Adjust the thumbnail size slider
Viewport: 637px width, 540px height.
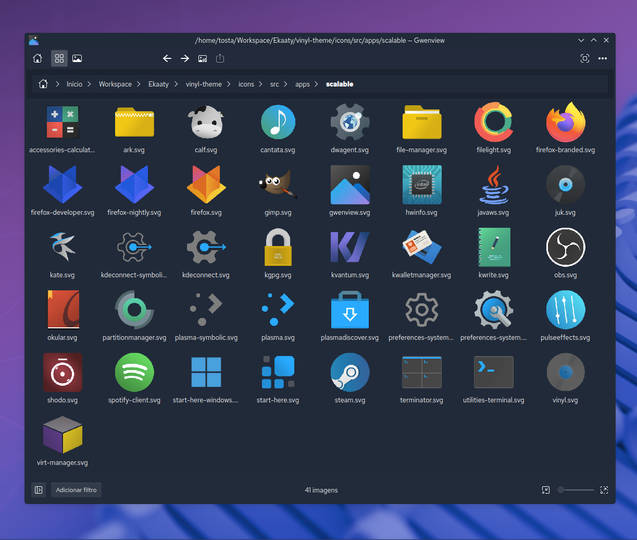575,490
